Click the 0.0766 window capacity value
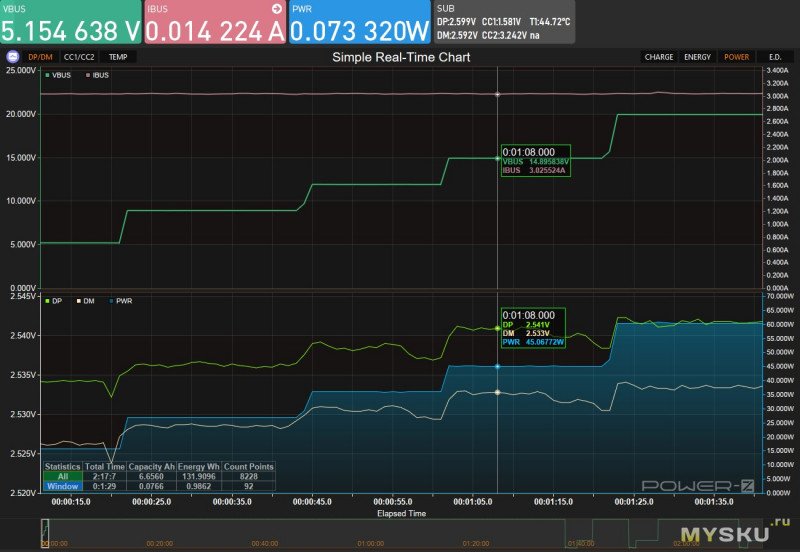The image size is (800, 552). point(151,486)
